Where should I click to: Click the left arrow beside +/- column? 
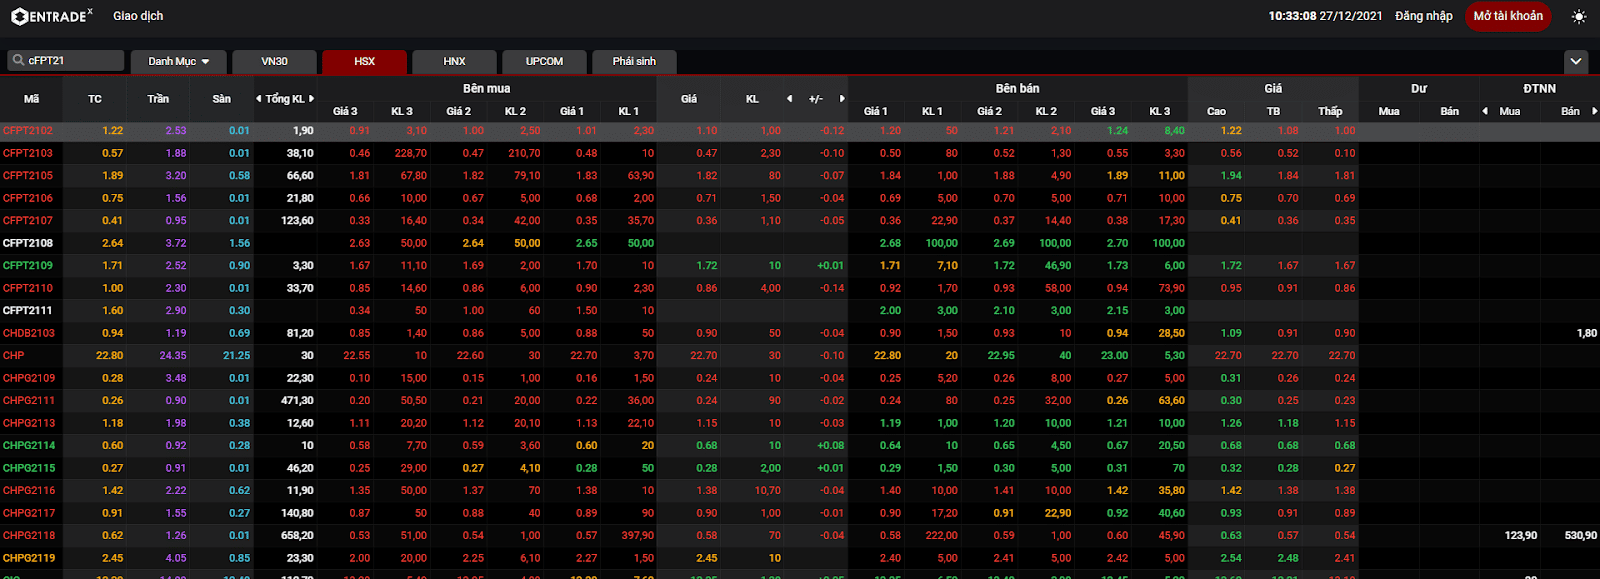pyautogui.click(x=789, y=99)
